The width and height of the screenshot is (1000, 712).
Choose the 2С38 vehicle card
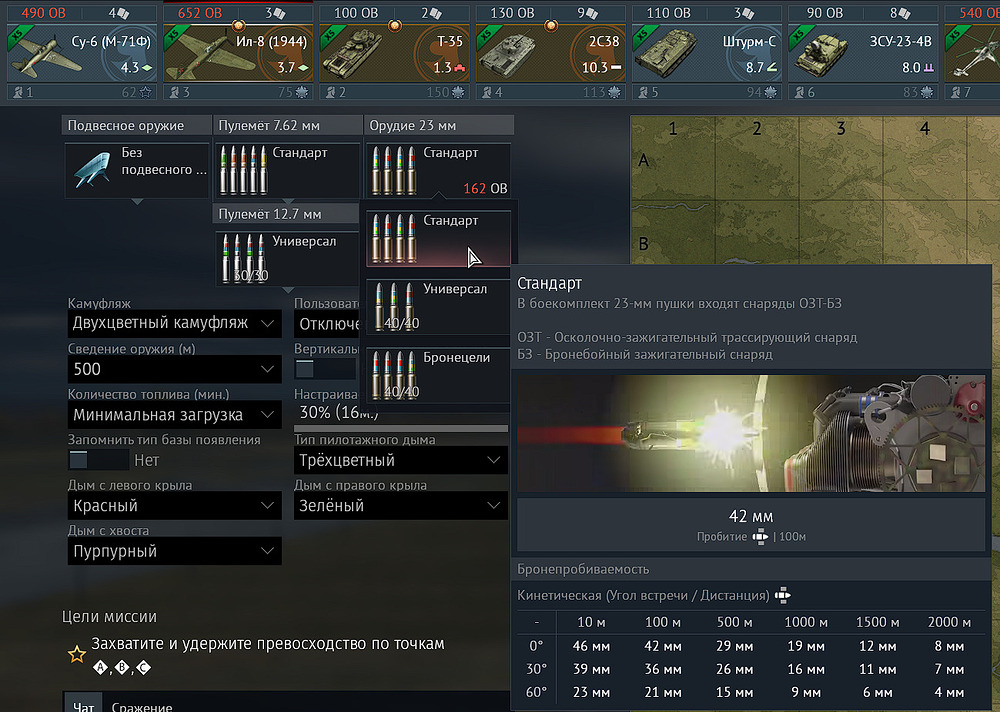click(x=550, y=53)
